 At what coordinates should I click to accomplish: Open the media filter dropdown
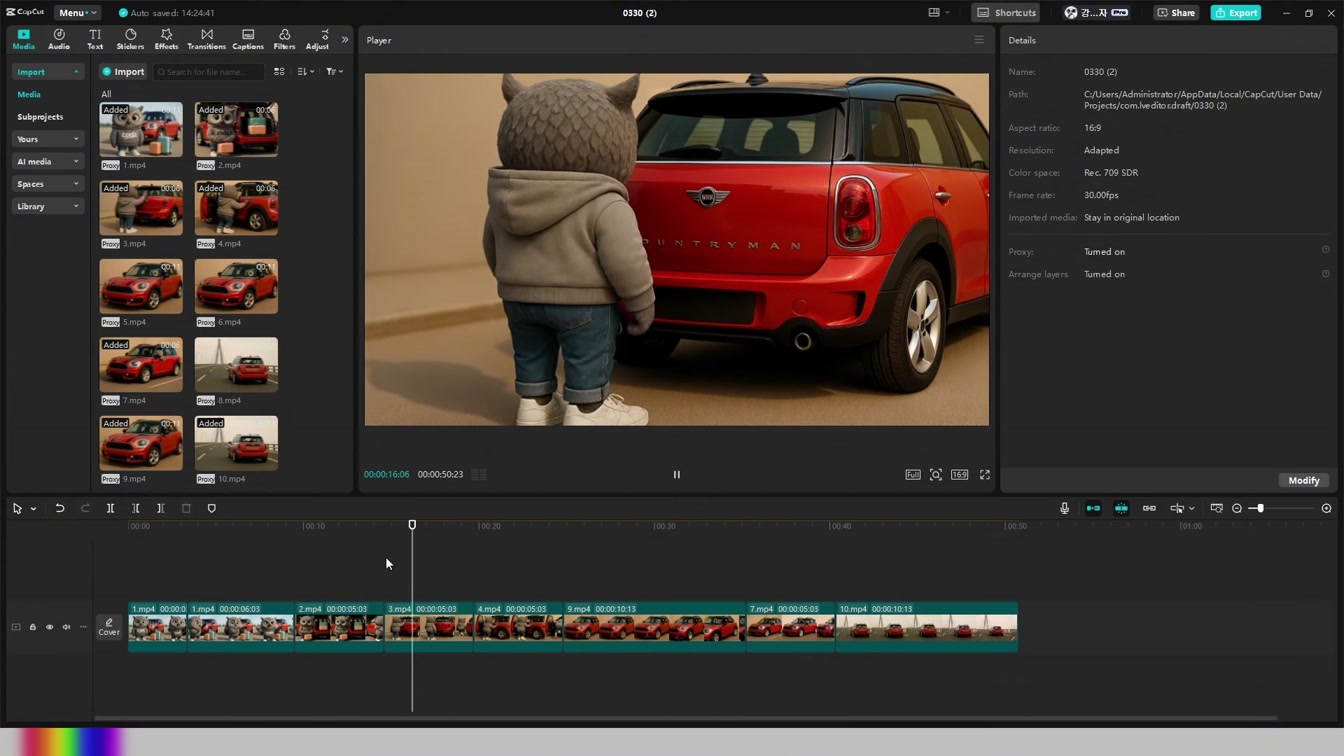point(334,72)
